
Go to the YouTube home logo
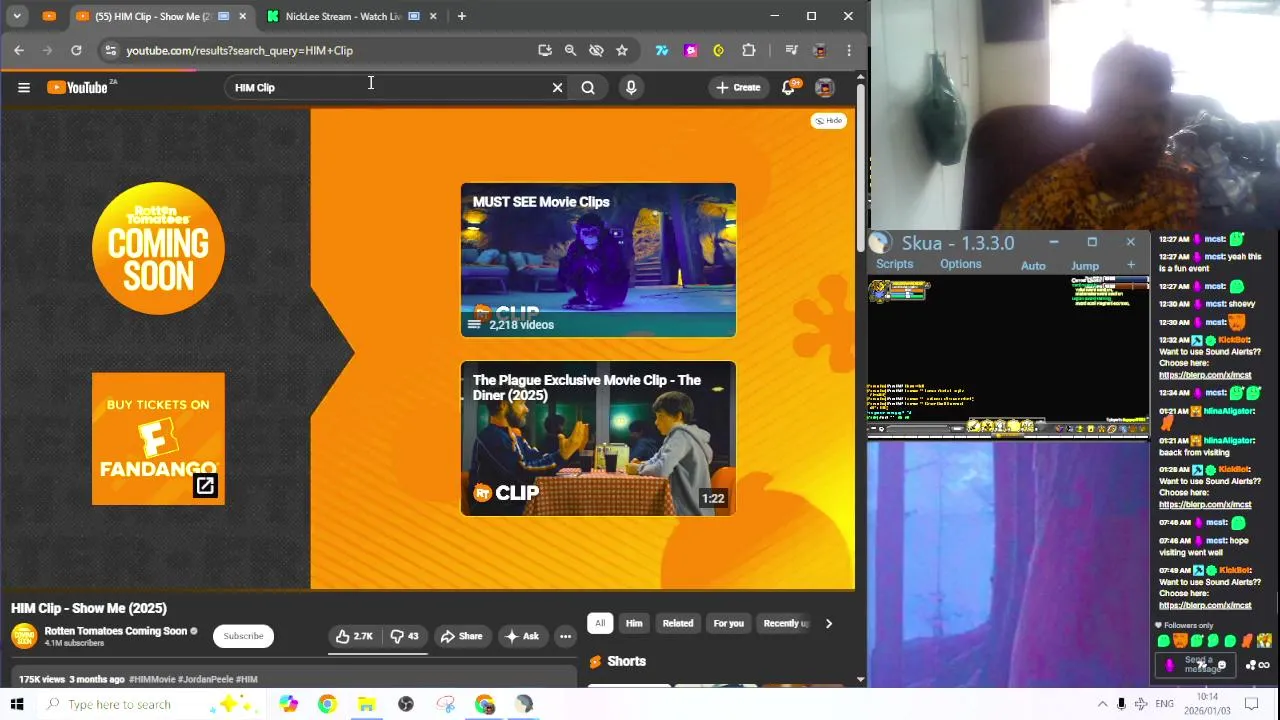click(77, 88)
